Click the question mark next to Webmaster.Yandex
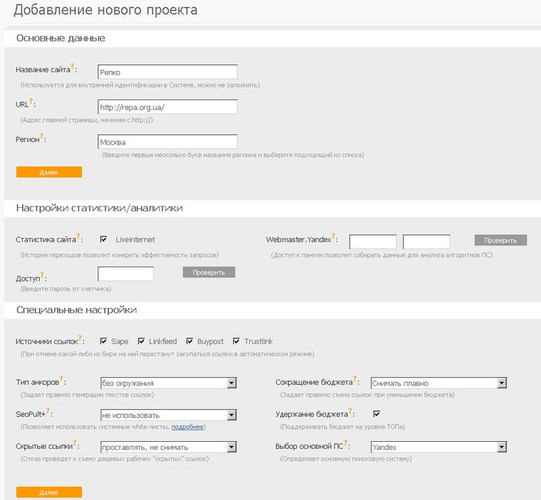Image resolution: width=541 pixels, height=500 pixels. pos(333,236)
